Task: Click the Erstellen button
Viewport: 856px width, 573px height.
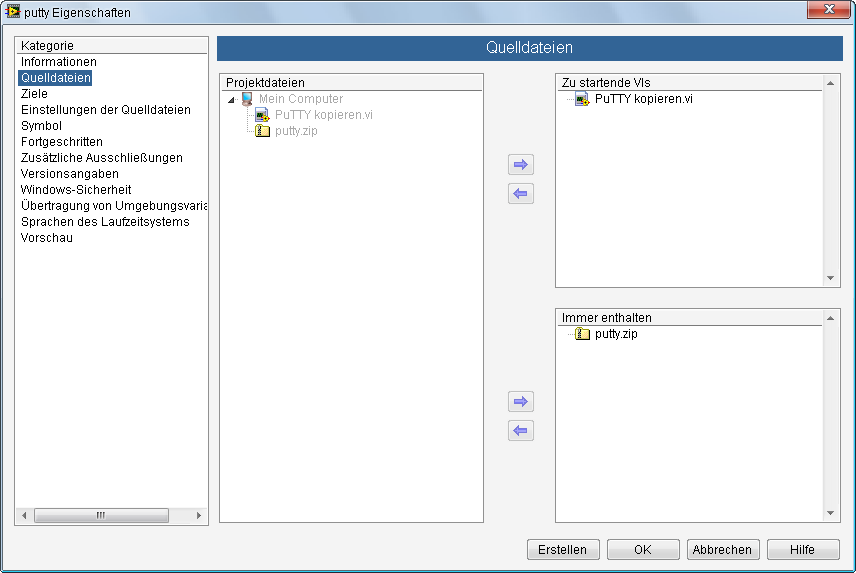Action: [x=563, y=550]
